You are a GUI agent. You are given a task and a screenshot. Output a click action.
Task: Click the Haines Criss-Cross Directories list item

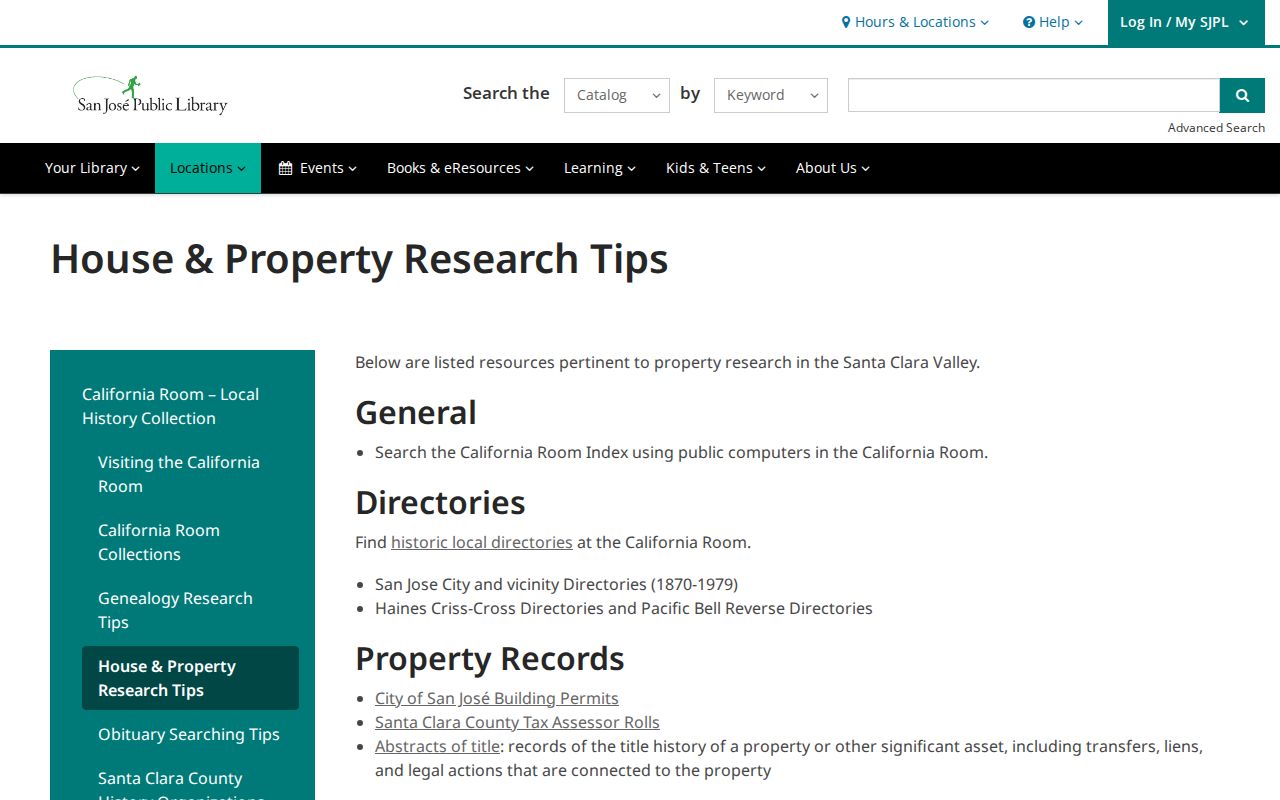click(x=624, y=608)
